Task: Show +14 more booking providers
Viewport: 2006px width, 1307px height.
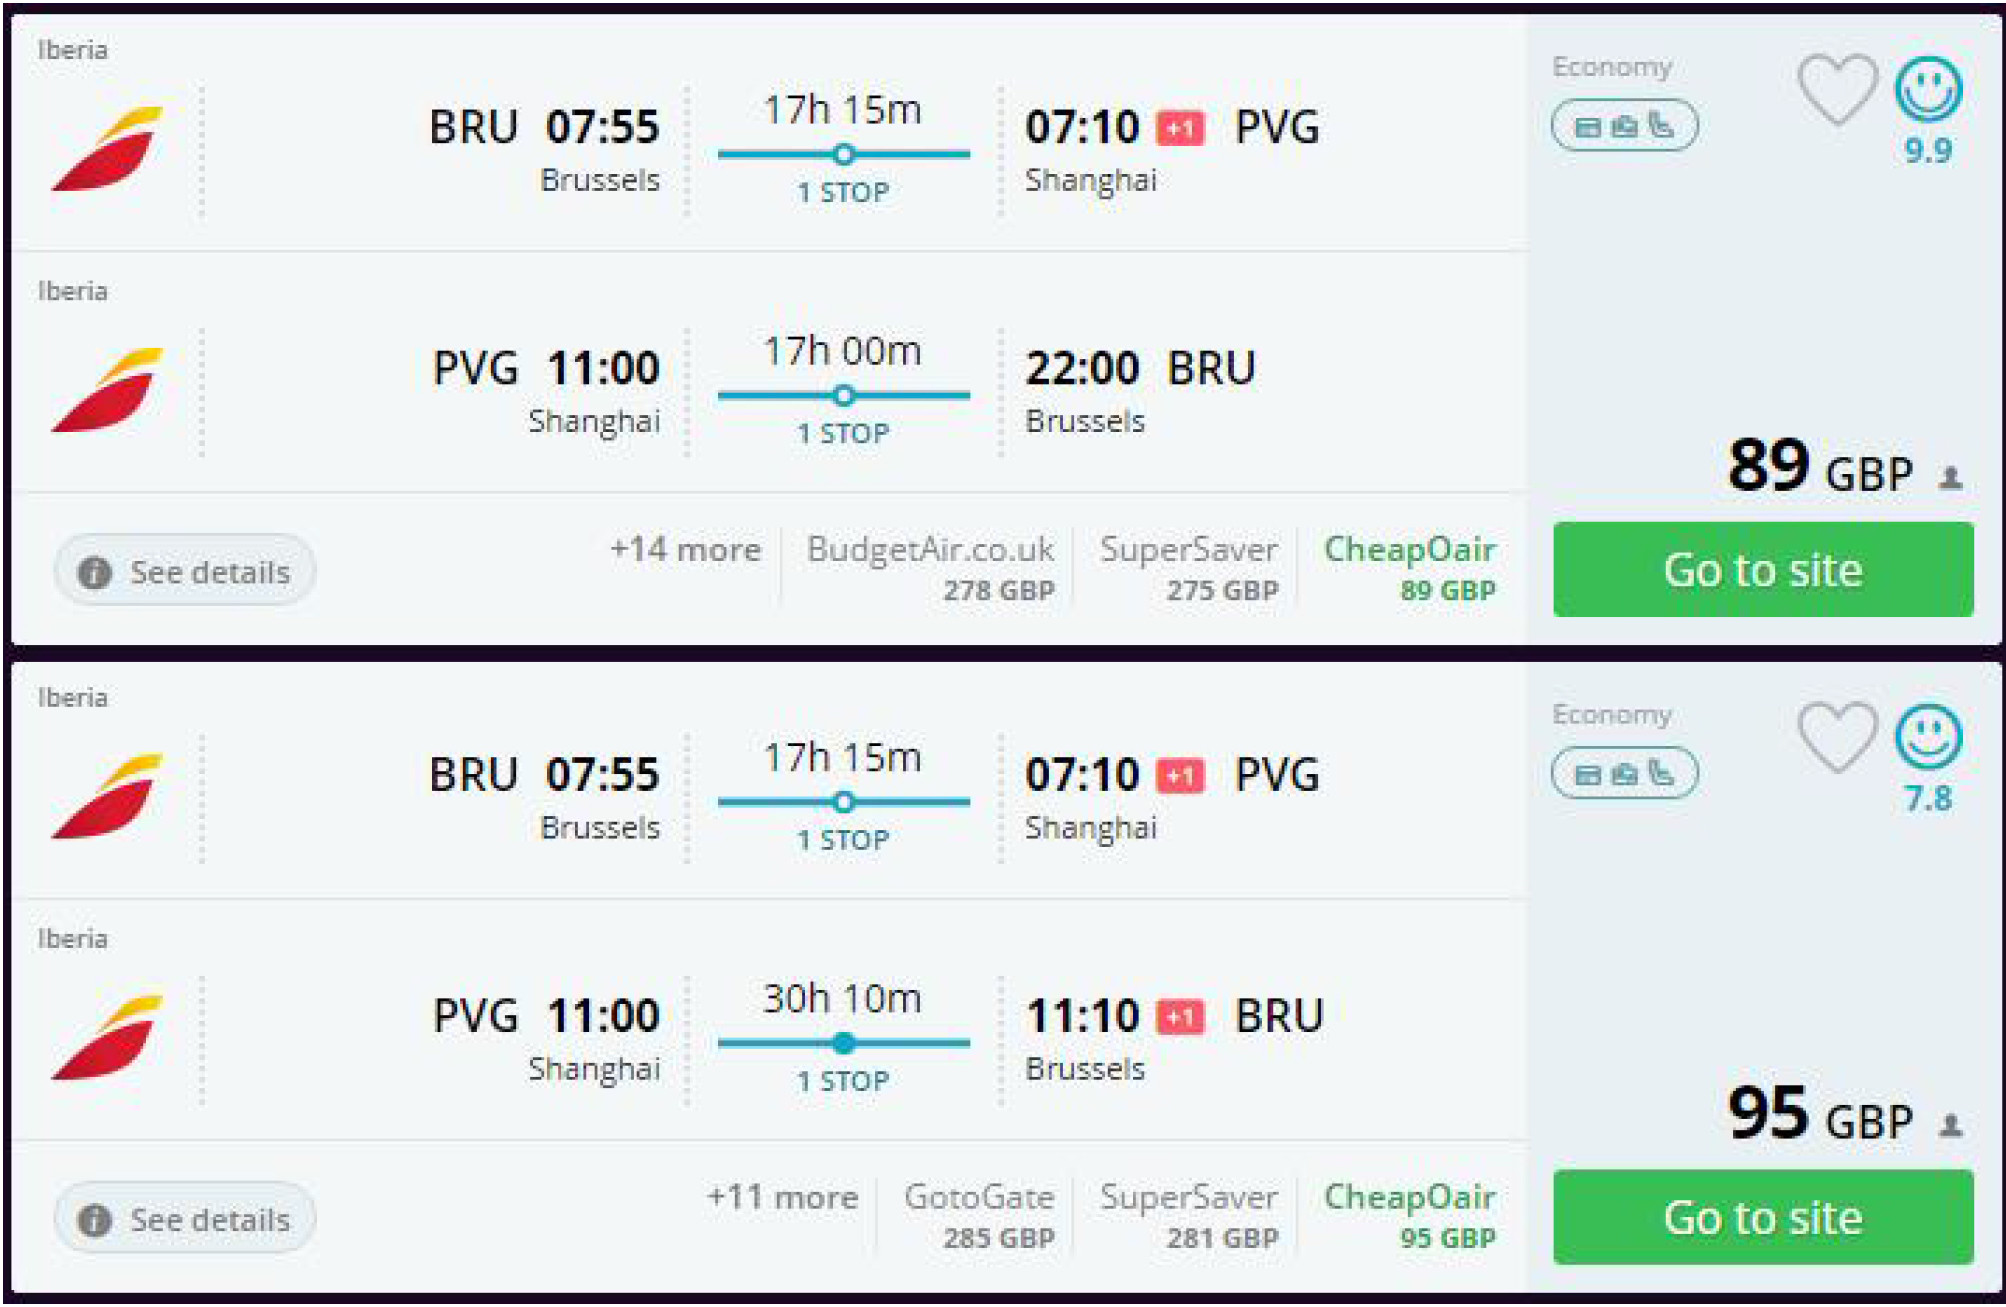Action: pyautogui.click(x=685, y=550)
